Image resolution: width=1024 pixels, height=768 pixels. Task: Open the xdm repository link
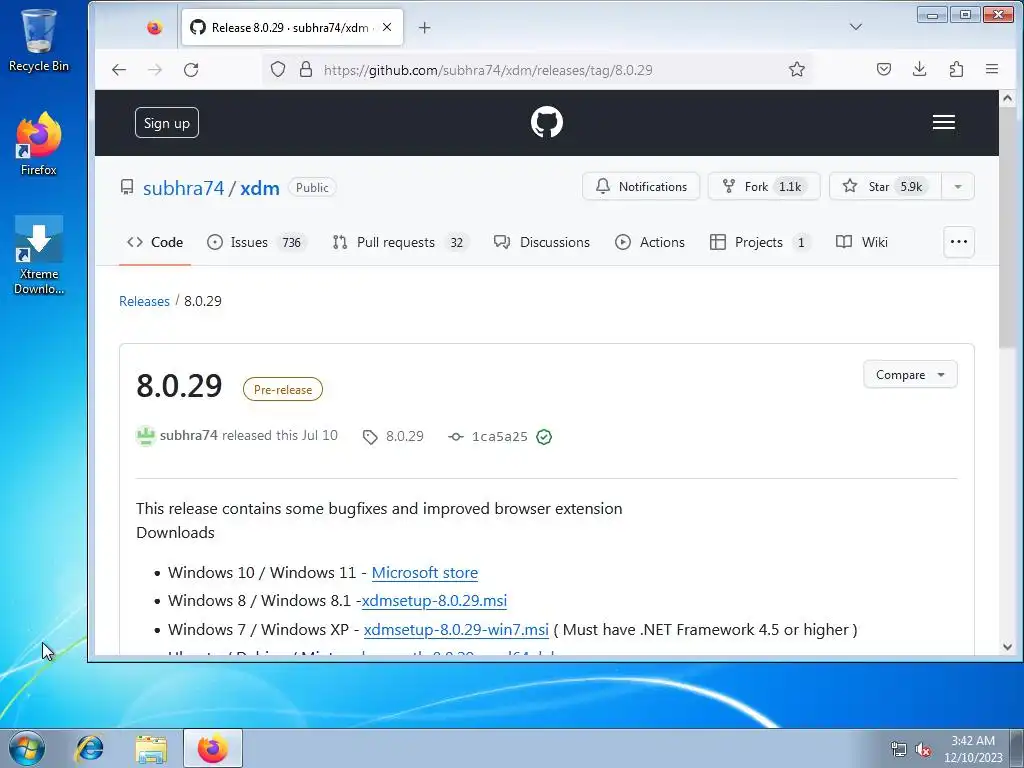(x=259, y=188)
